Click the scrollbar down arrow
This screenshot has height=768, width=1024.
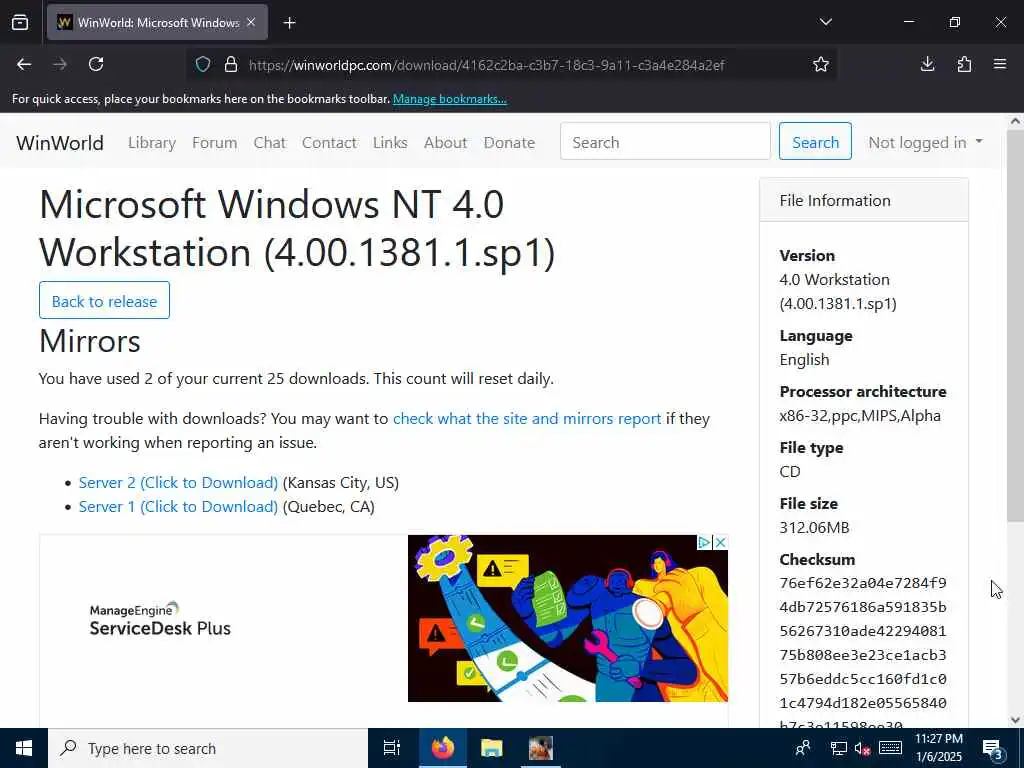(1014, 720)
